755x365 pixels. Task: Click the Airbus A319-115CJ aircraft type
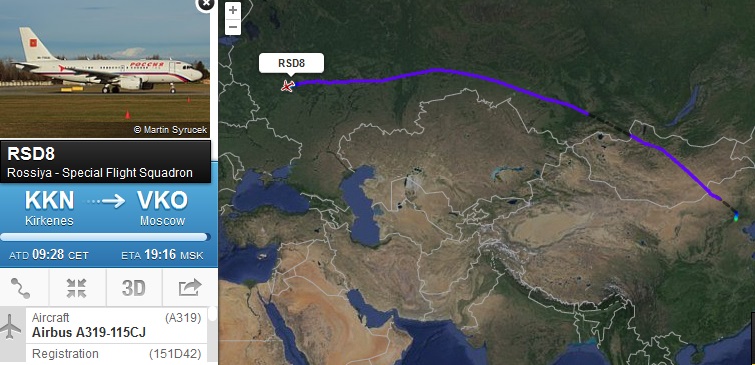89,333
